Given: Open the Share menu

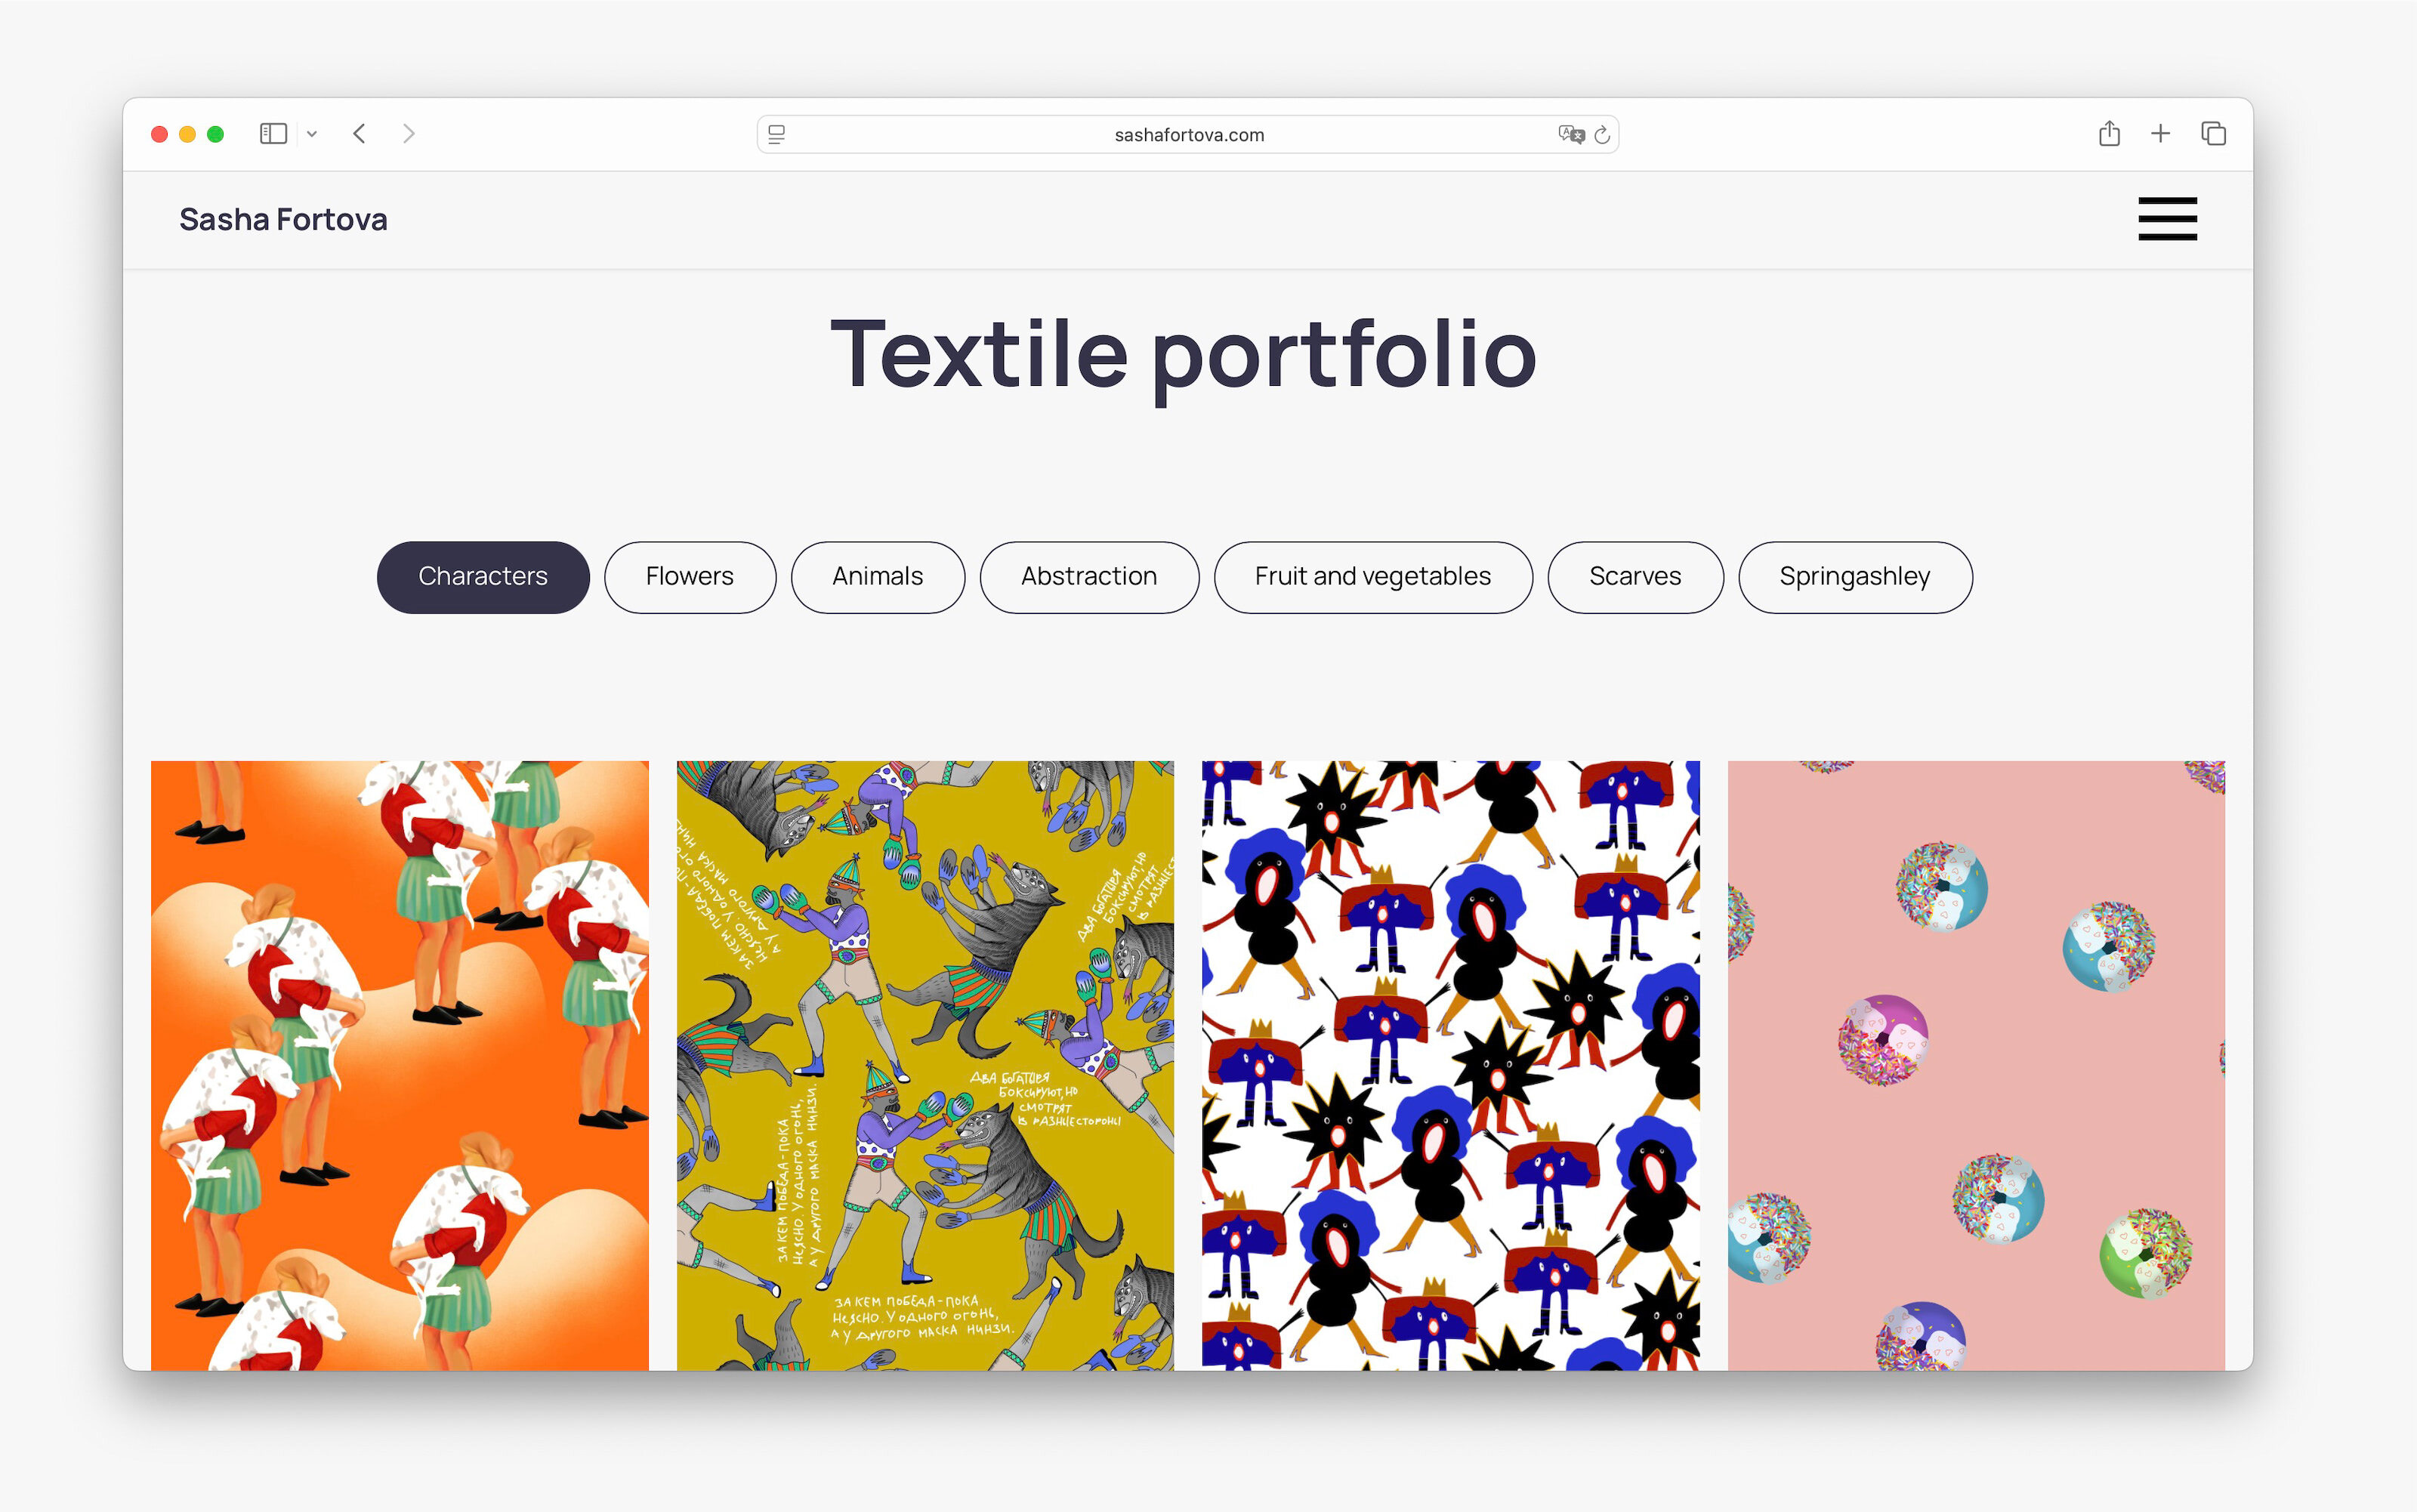Looking at the screenshot, I should click(2109, 133).
